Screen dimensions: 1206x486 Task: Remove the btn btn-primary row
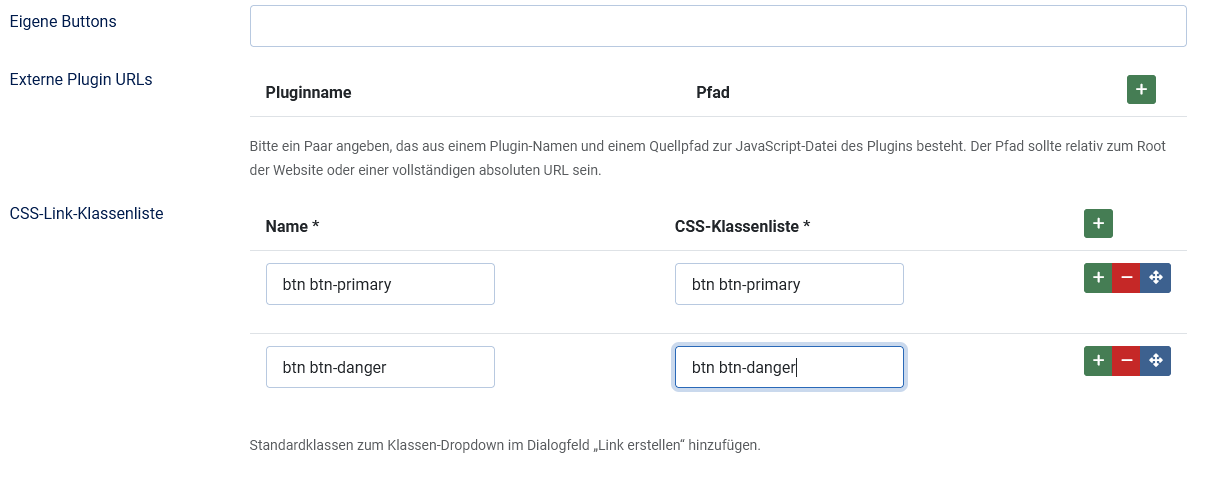click(x=1127, y=278)
